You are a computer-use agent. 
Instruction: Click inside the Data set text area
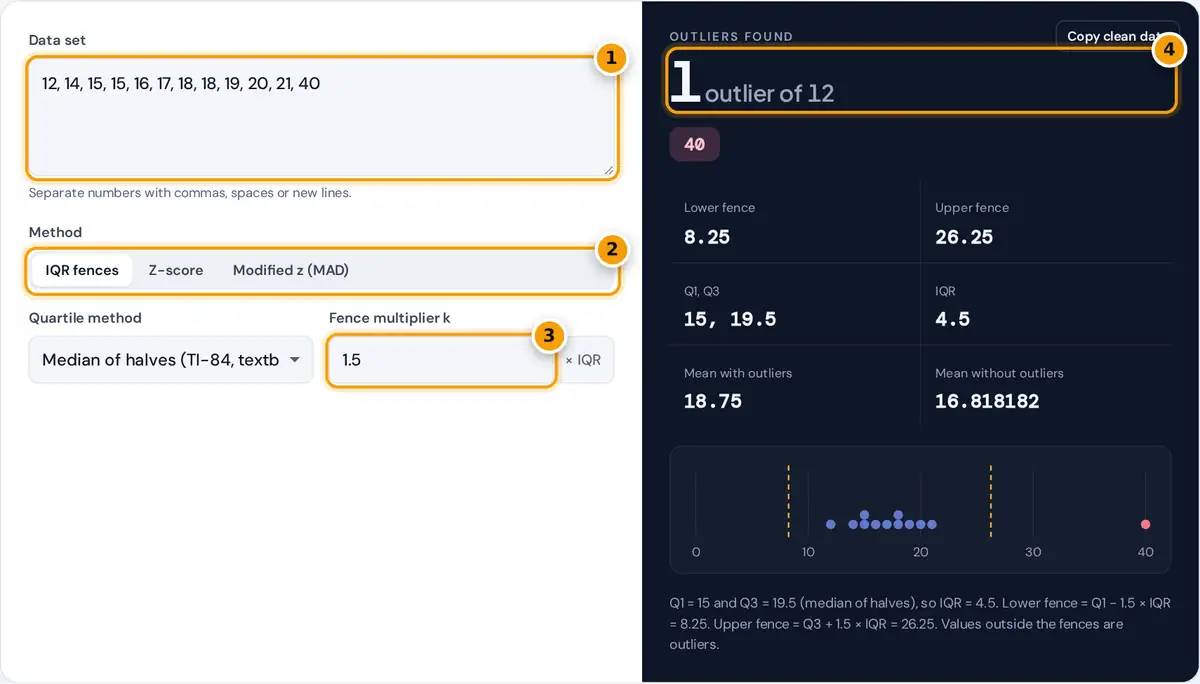point(322,118)
